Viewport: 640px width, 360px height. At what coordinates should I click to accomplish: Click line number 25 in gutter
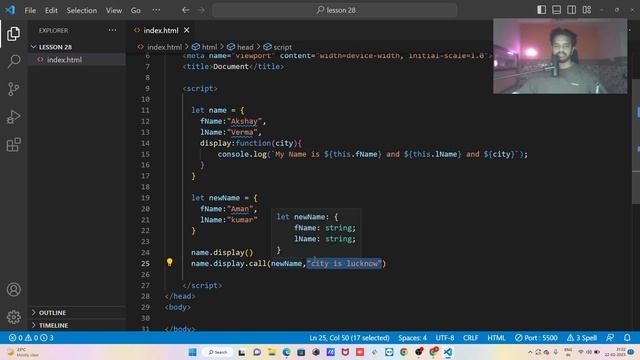tap(145, 263)
